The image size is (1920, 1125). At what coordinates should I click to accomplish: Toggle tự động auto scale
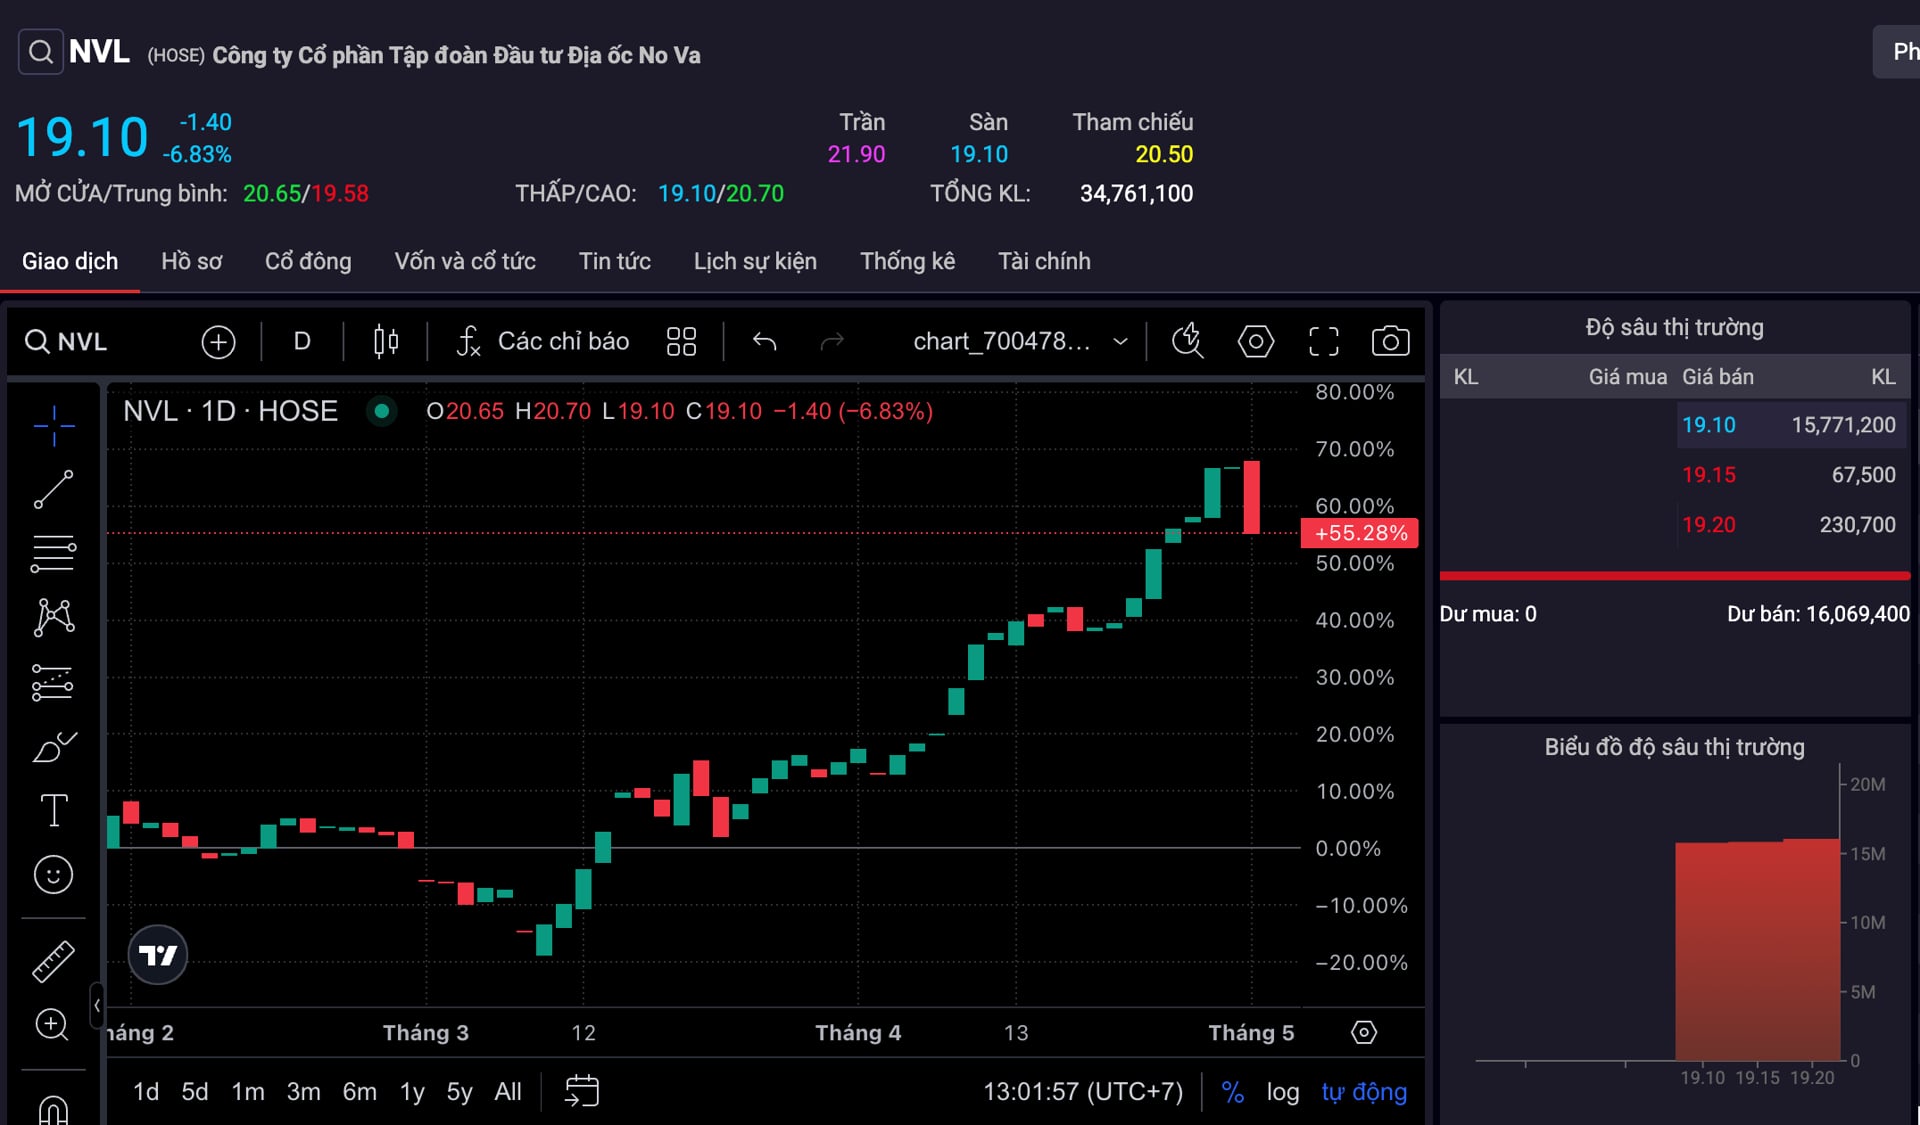(1364, 1092)
